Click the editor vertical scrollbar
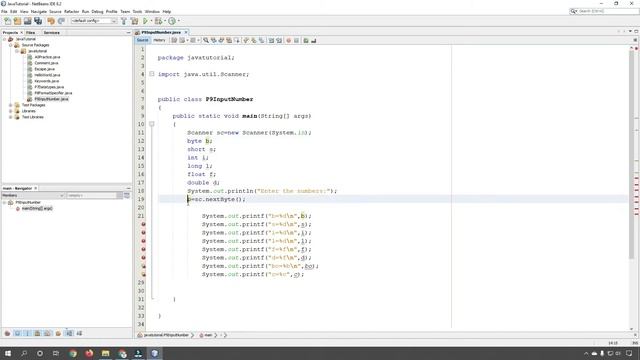This screenshot has width=640, height=360. pyautogui.click(x=631, y=154)
